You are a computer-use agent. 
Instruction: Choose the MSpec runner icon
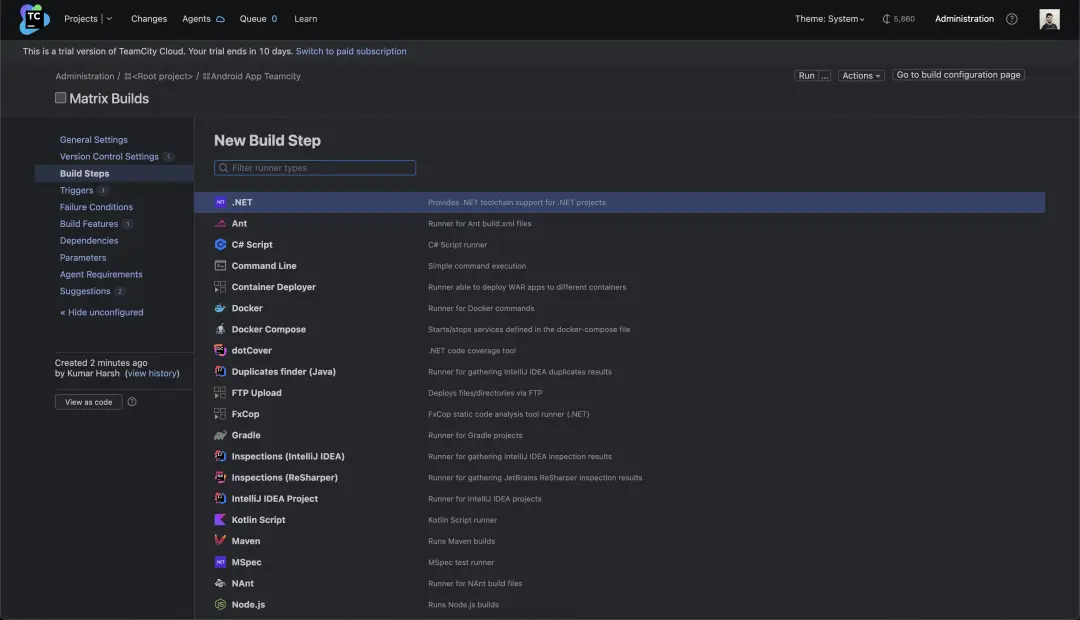coord(220,562)
